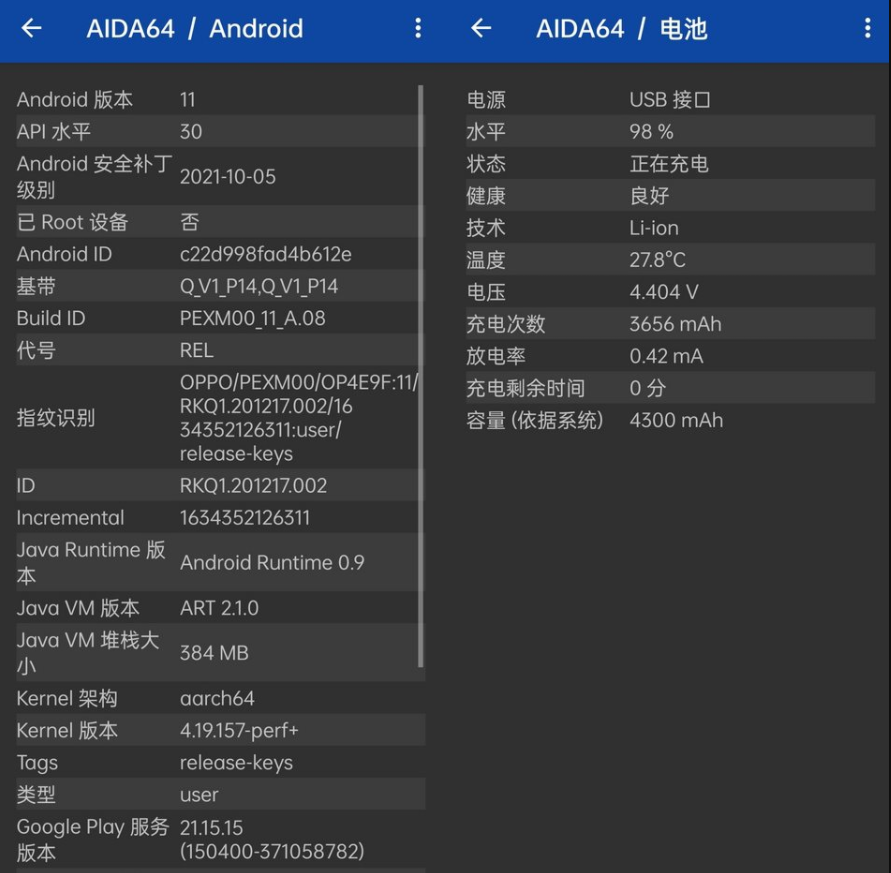Click the back arrow on the 电池 page
The image size is (891, 873).
479,29
